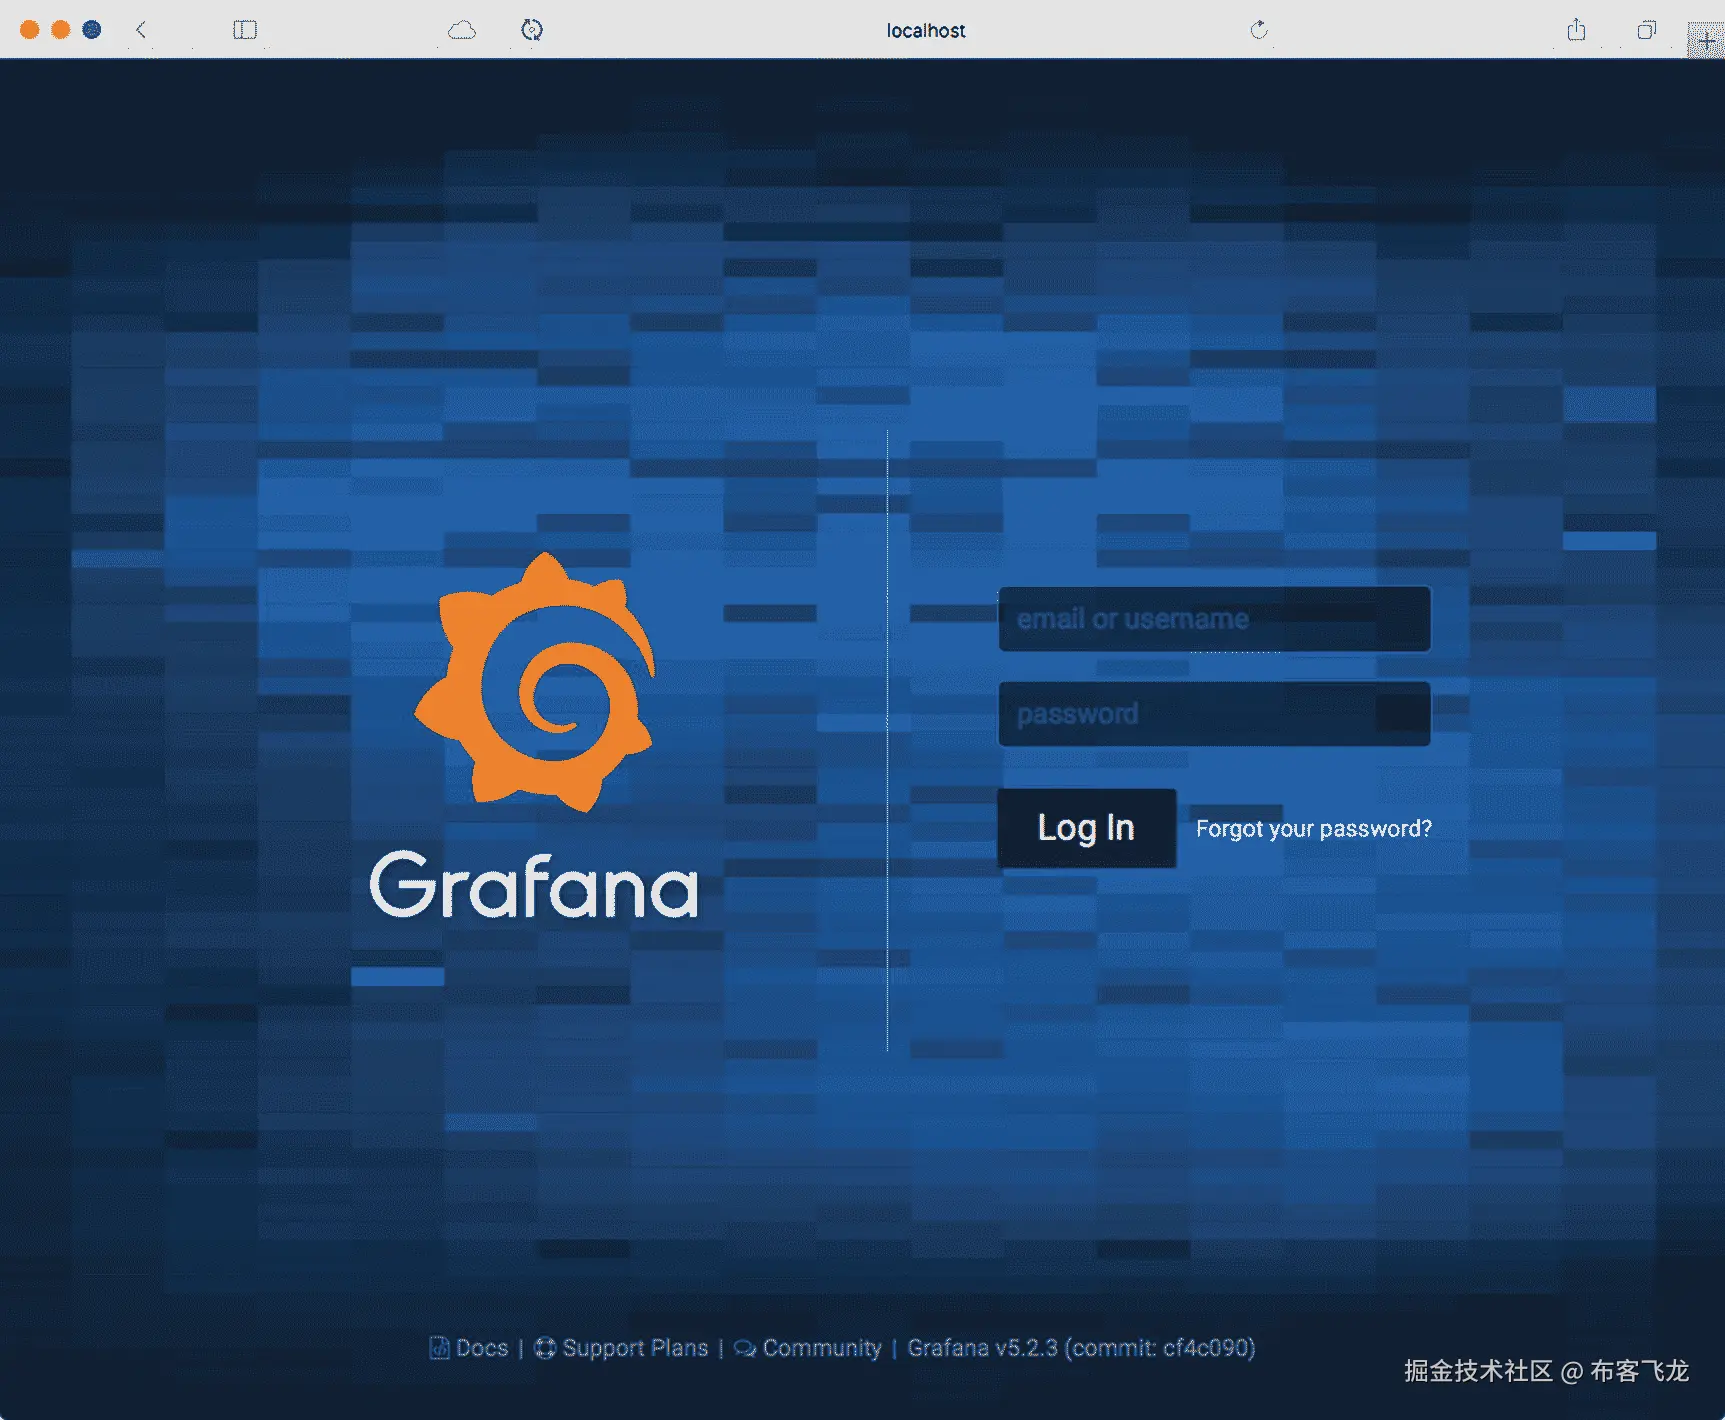This screenshot has height=1420, width=1725.
Task: Open the Community footer link
Action: pyautogui.click(x=808, y=1348)
